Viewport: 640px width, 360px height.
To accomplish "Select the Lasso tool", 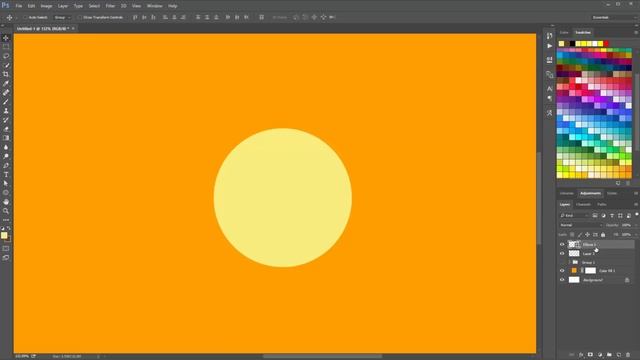I will tap(6, 56).
